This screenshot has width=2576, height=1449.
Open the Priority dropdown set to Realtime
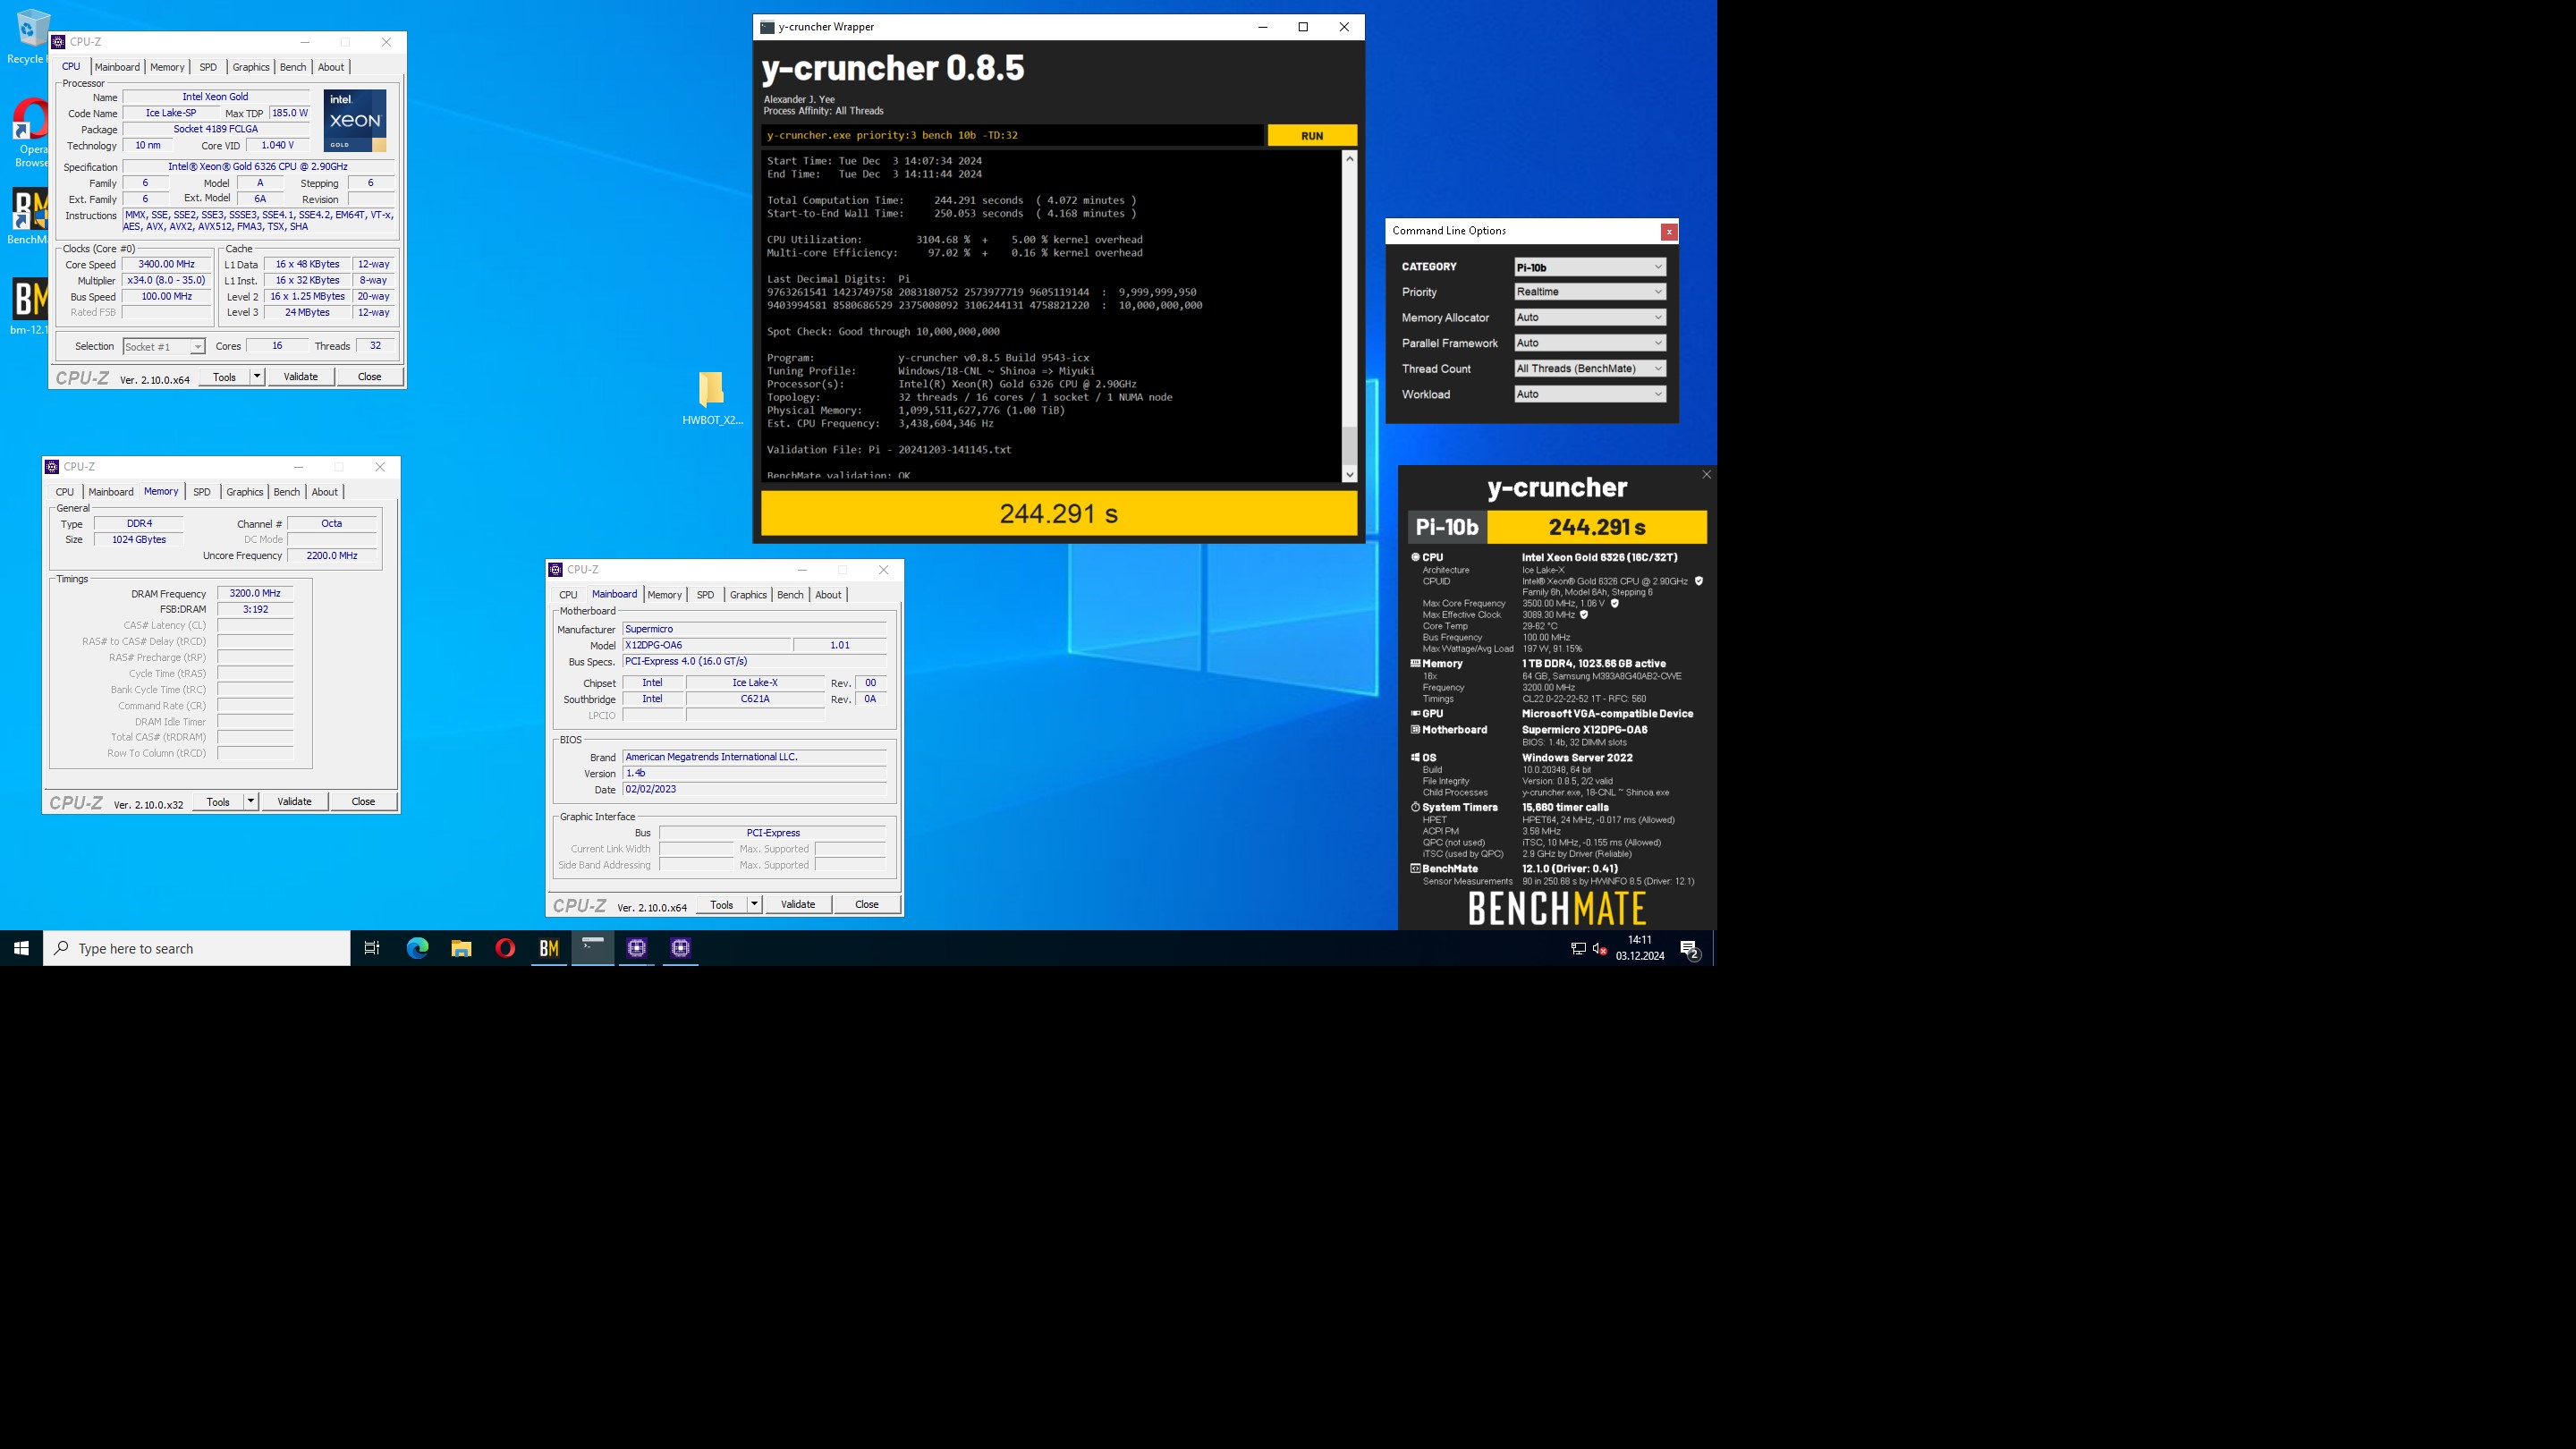tap(1589, 292)
